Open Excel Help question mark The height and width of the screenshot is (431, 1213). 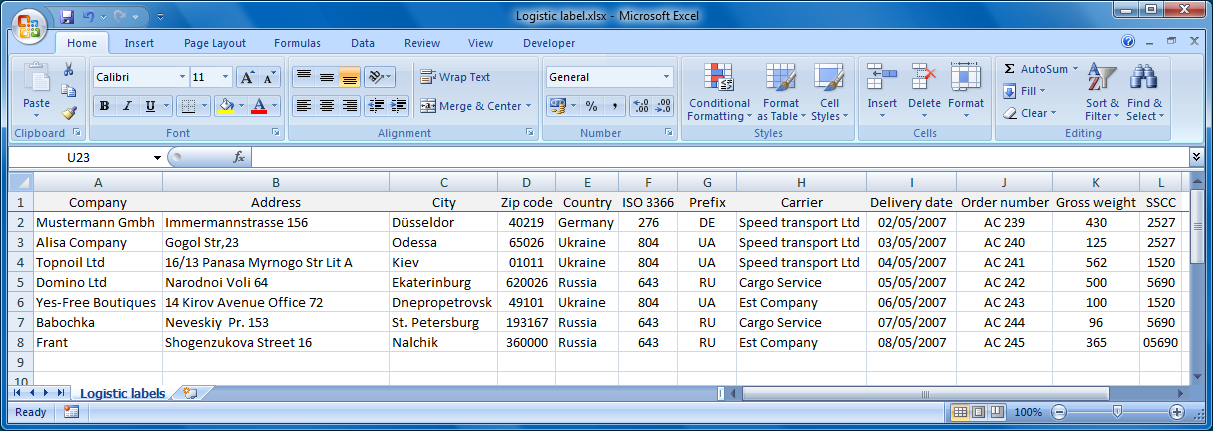[1128, 42]
